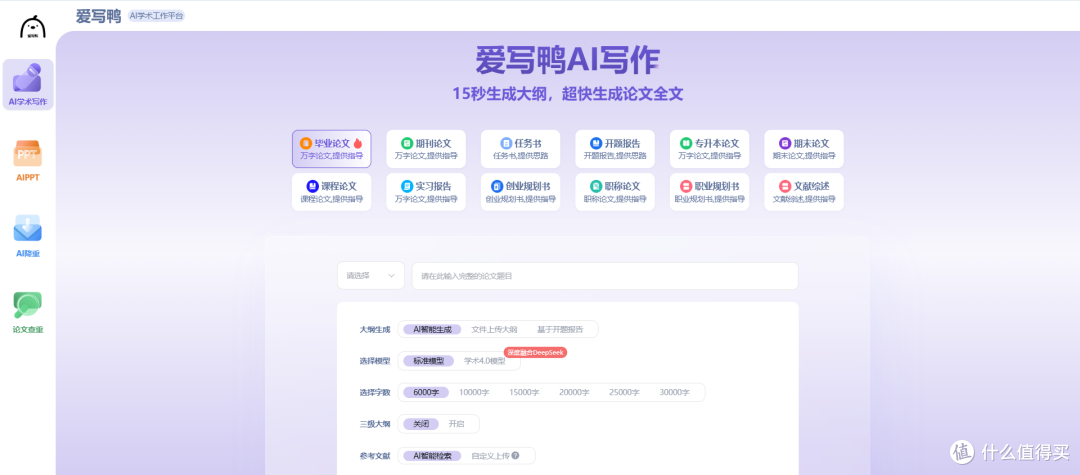Choose the 学术4.0模型 option
The width and height of the screenshot is (1080, 475).
(484, 360)
